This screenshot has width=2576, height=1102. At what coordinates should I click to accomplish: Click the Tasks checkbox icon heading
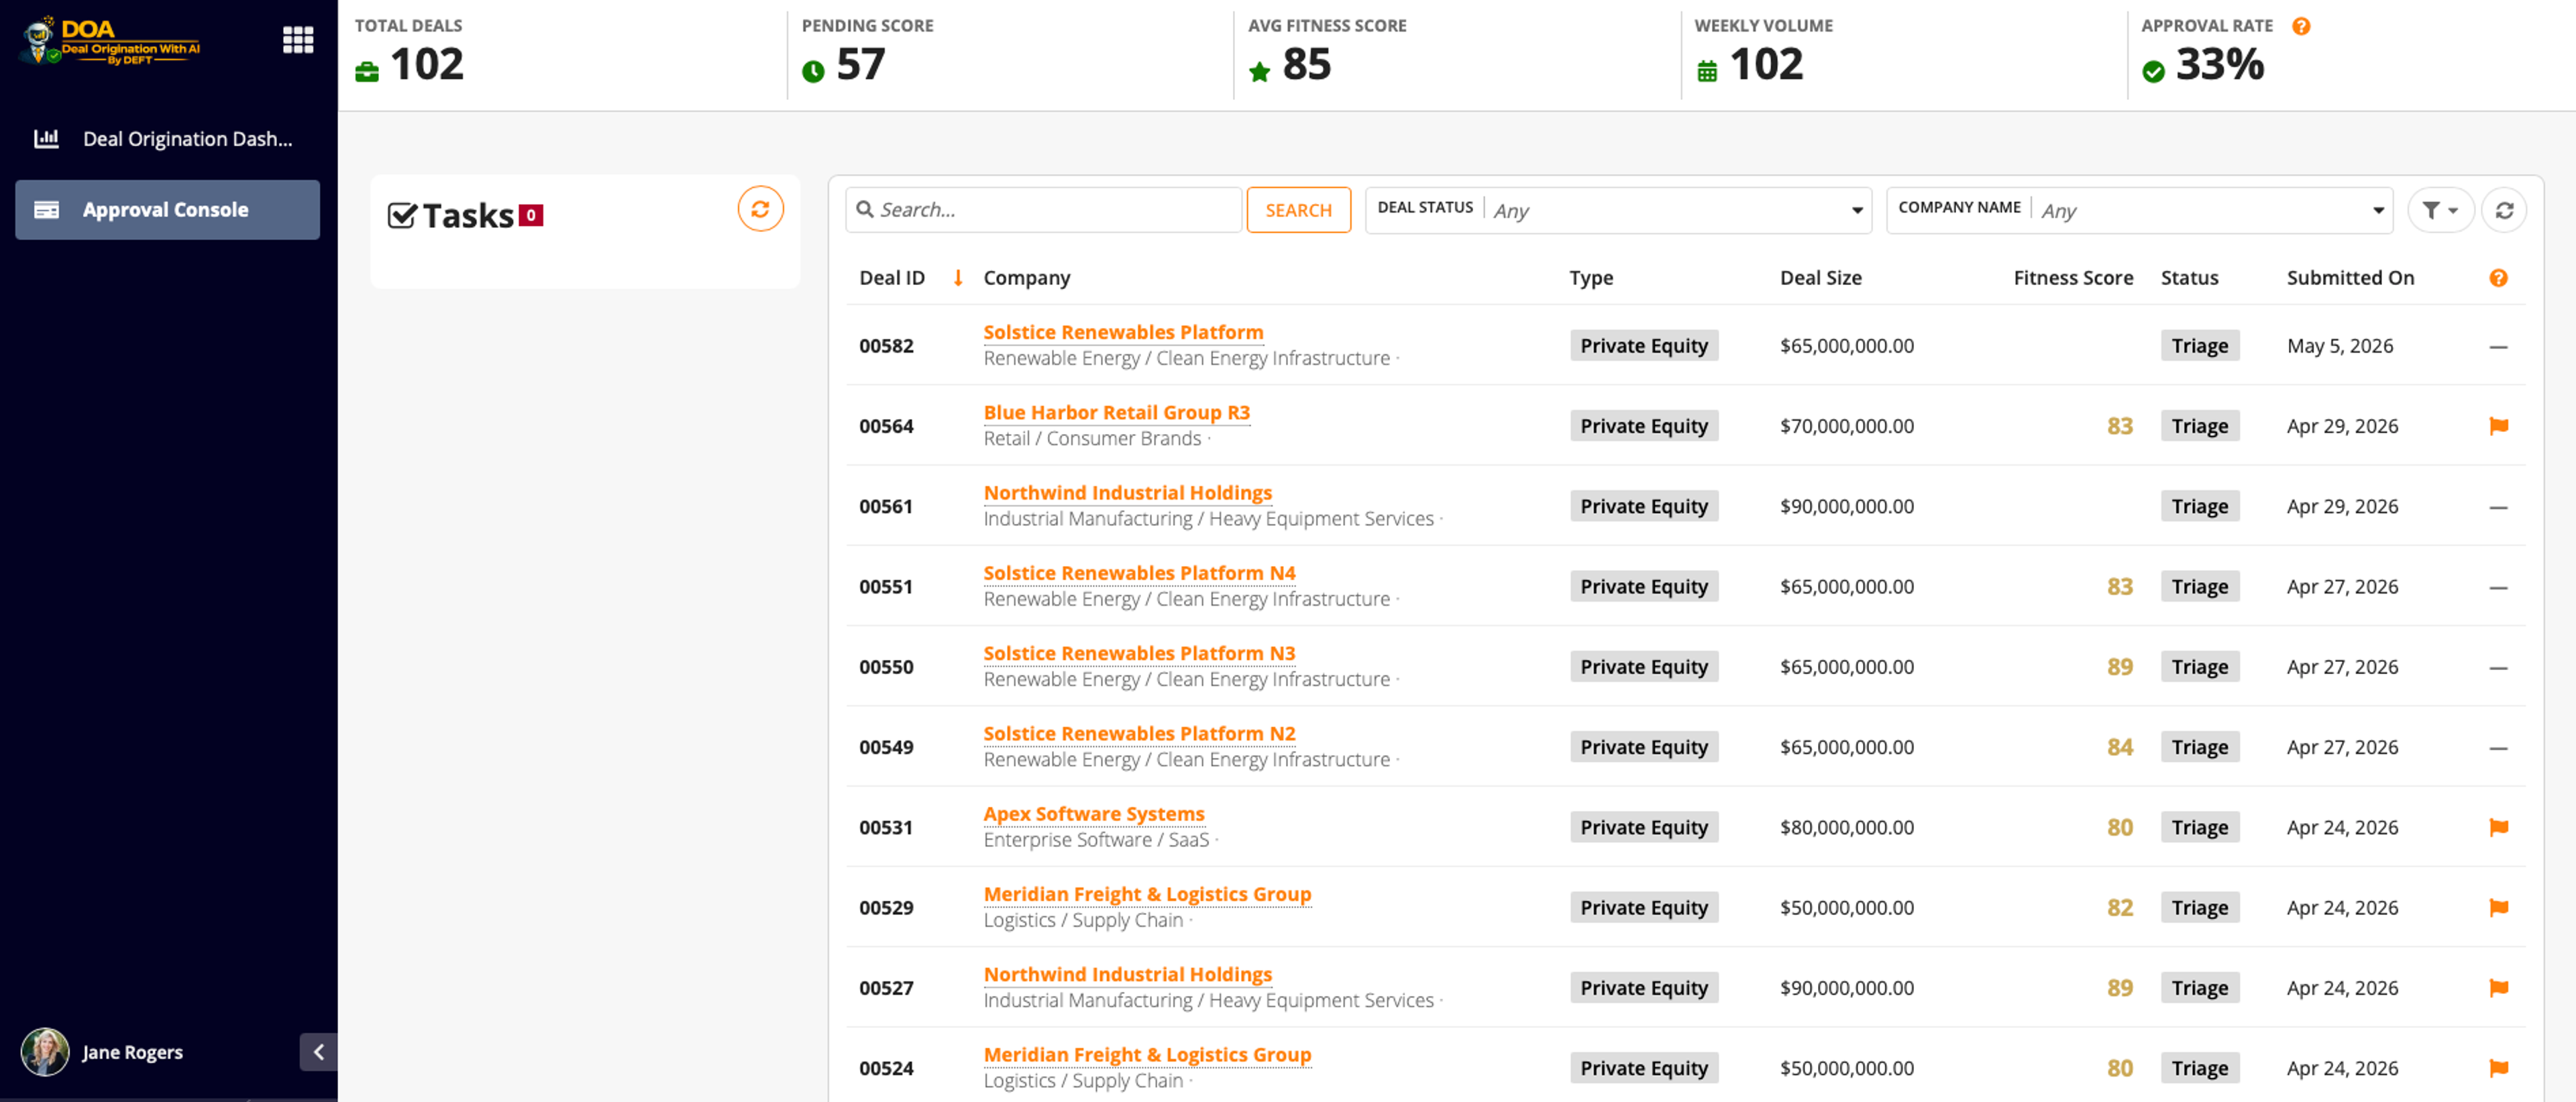coord(402,215)
